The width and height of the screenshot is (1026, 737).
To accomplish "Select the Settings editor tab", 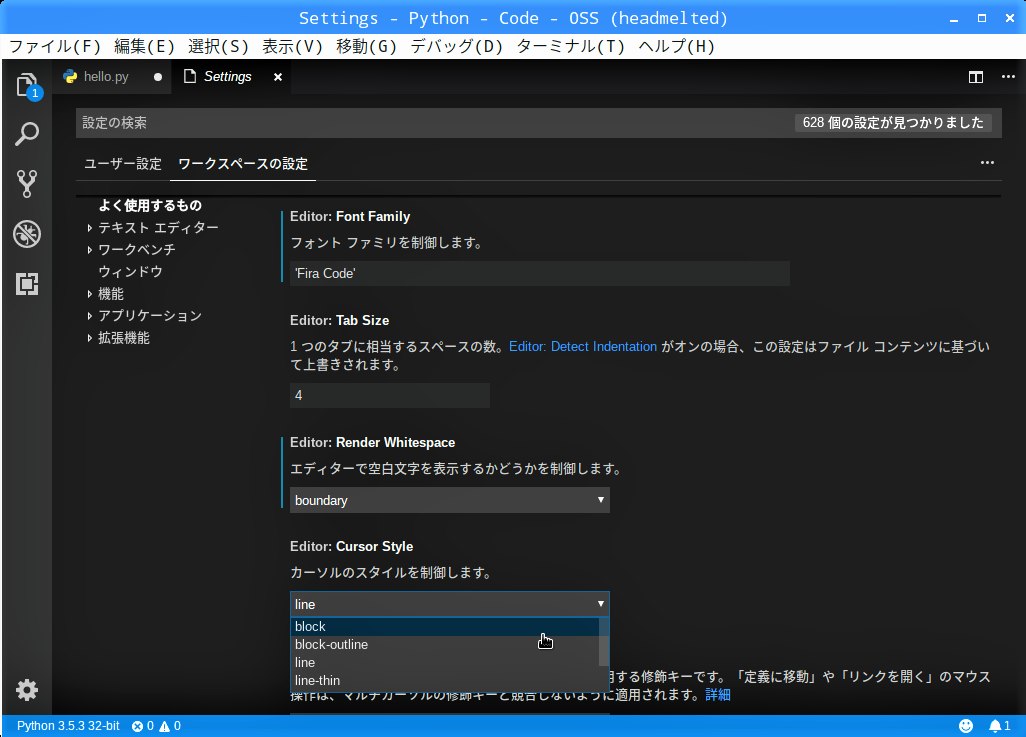I will coord(227,77).
